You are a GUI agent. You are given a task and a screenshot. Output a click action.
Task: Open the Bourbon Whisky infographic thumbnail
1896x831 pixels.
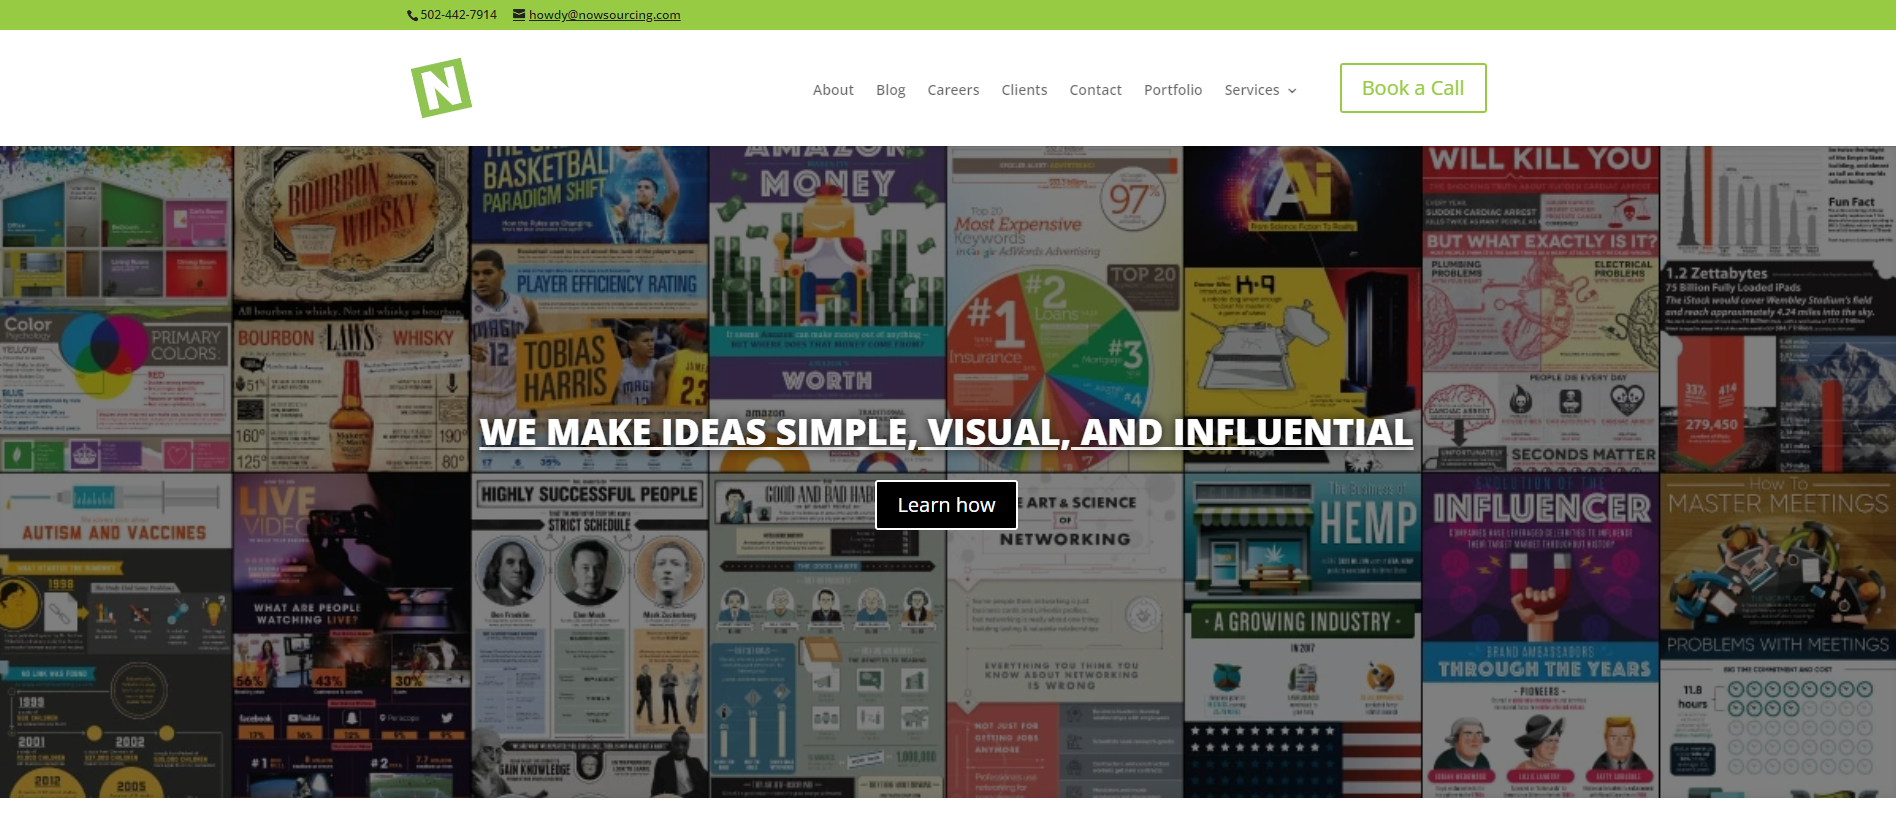pos(351,309)
